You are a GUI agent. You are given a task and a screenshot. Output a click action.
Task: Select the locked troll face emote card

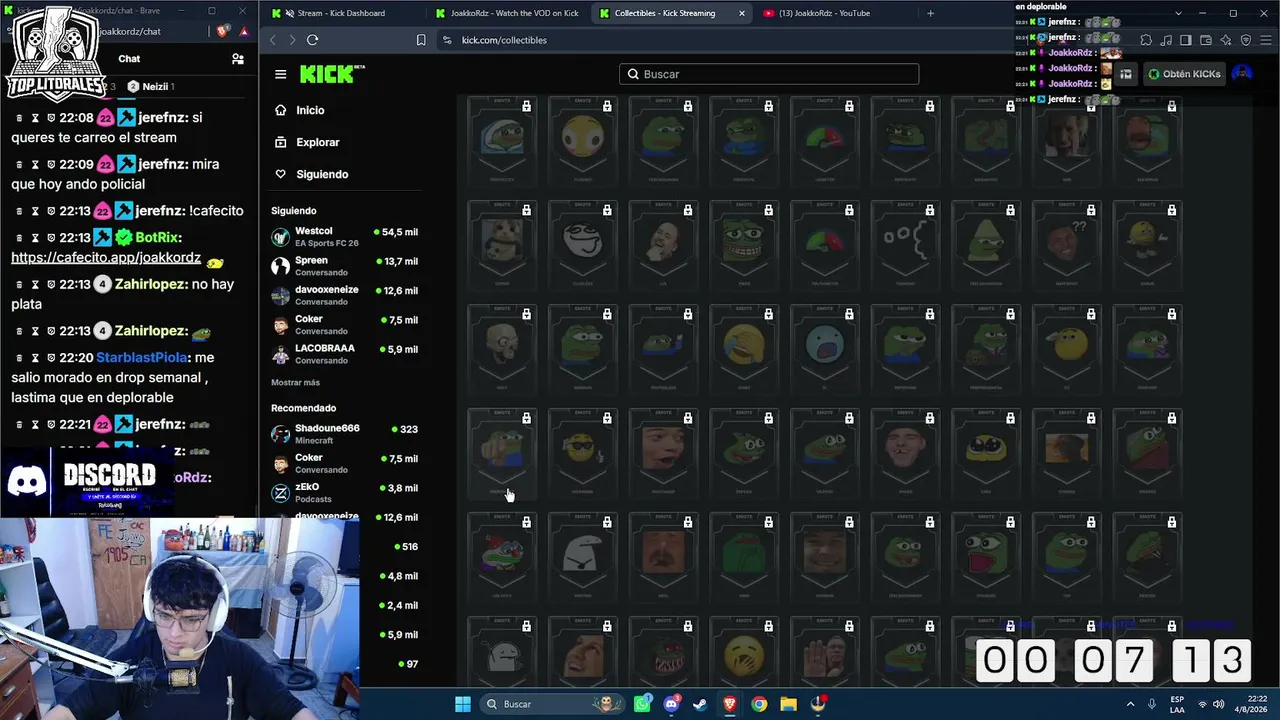[583, 245]
